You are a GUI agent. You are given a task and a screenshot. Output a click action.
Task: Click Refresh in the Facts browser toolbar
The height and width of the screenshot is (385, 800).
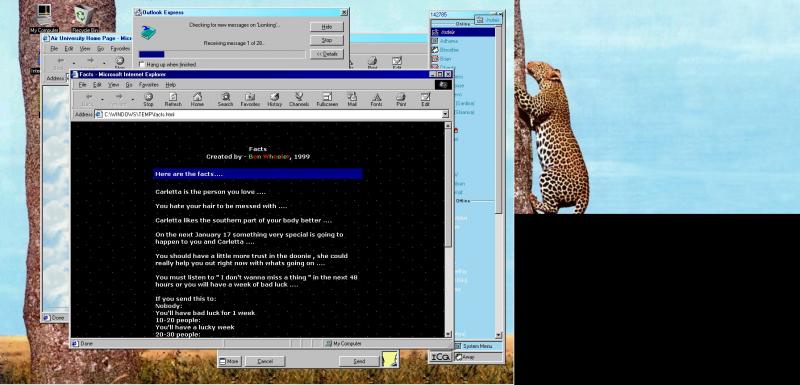pos(173,99)
